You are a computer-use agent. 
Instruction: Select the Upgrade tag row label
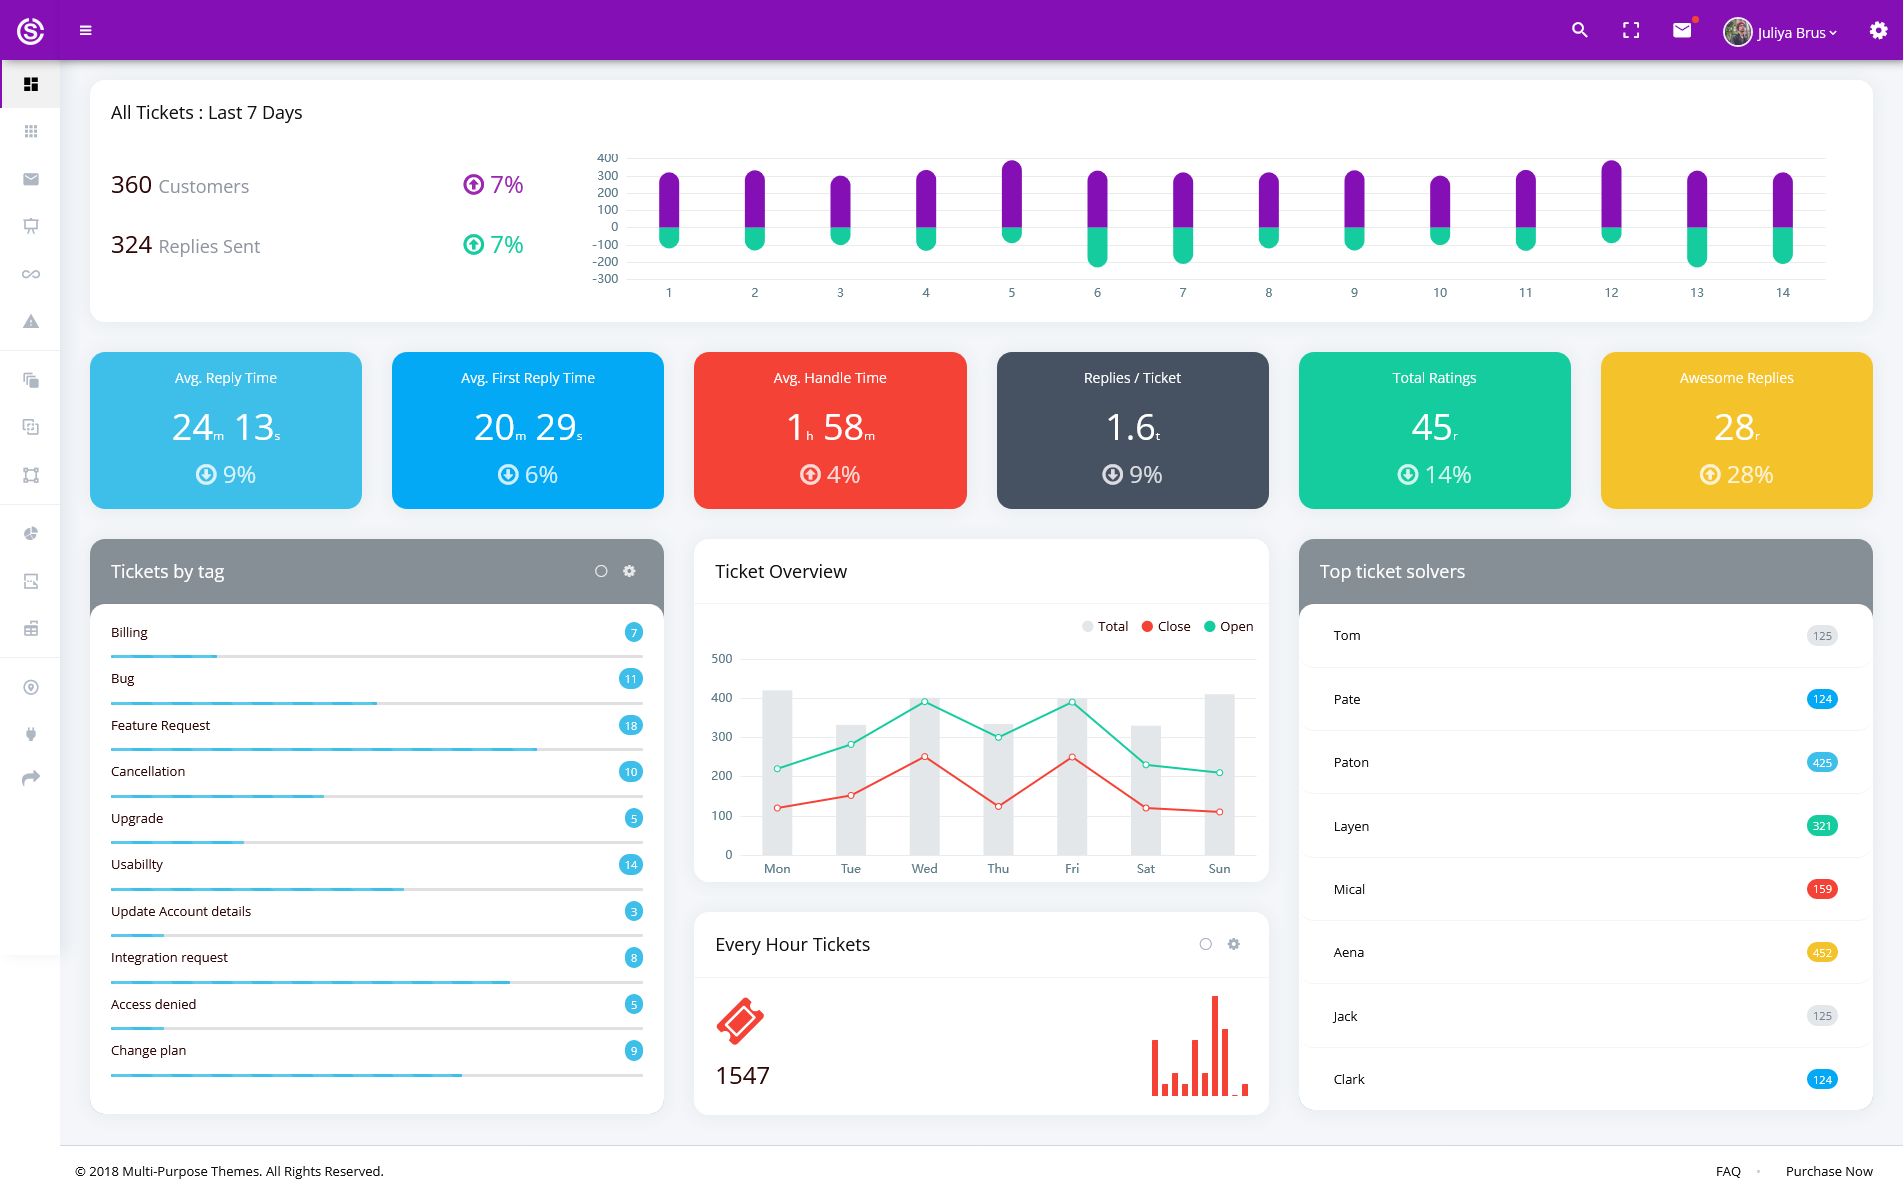point(137,818)
